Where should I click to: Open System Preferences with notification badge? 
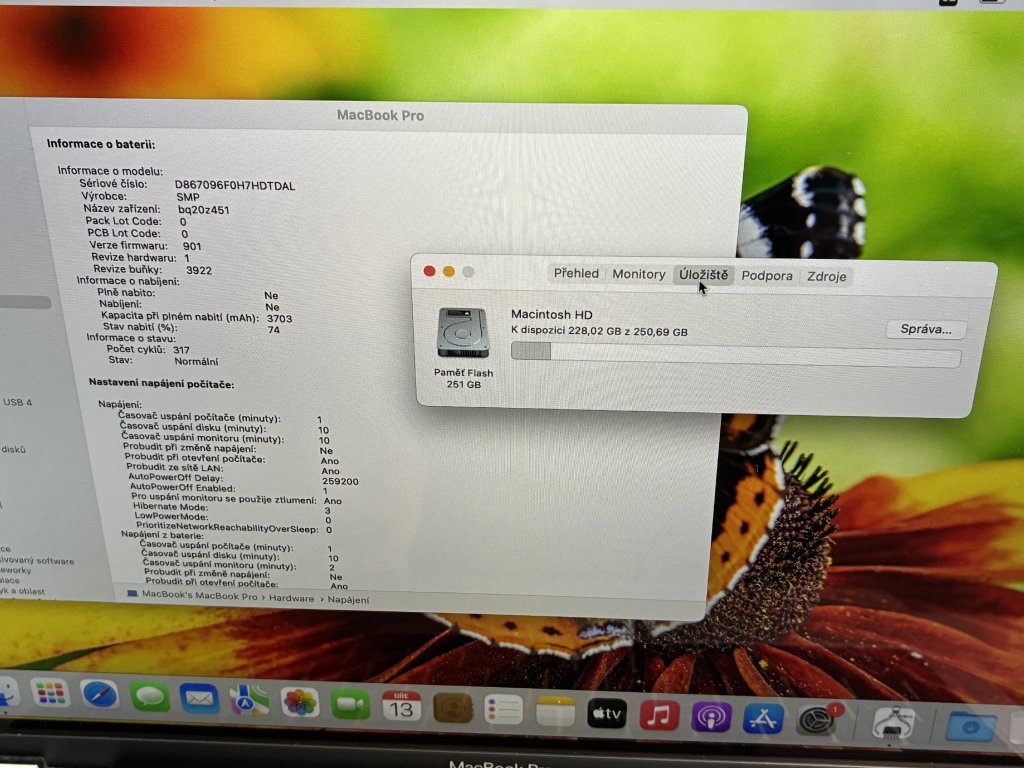tap(818, 720)
